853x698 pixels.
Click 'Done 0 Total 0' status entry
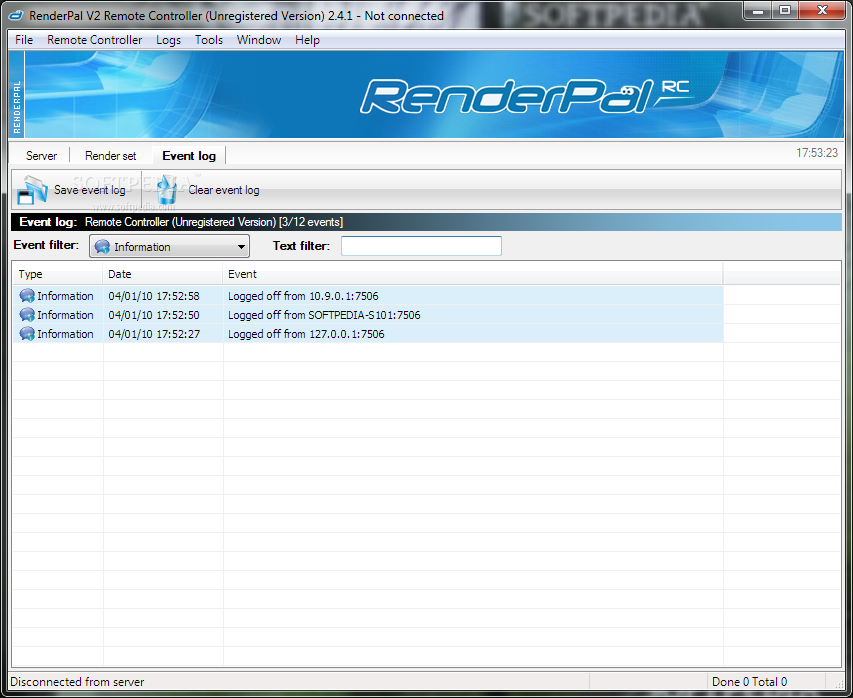[x=749, y=682]
